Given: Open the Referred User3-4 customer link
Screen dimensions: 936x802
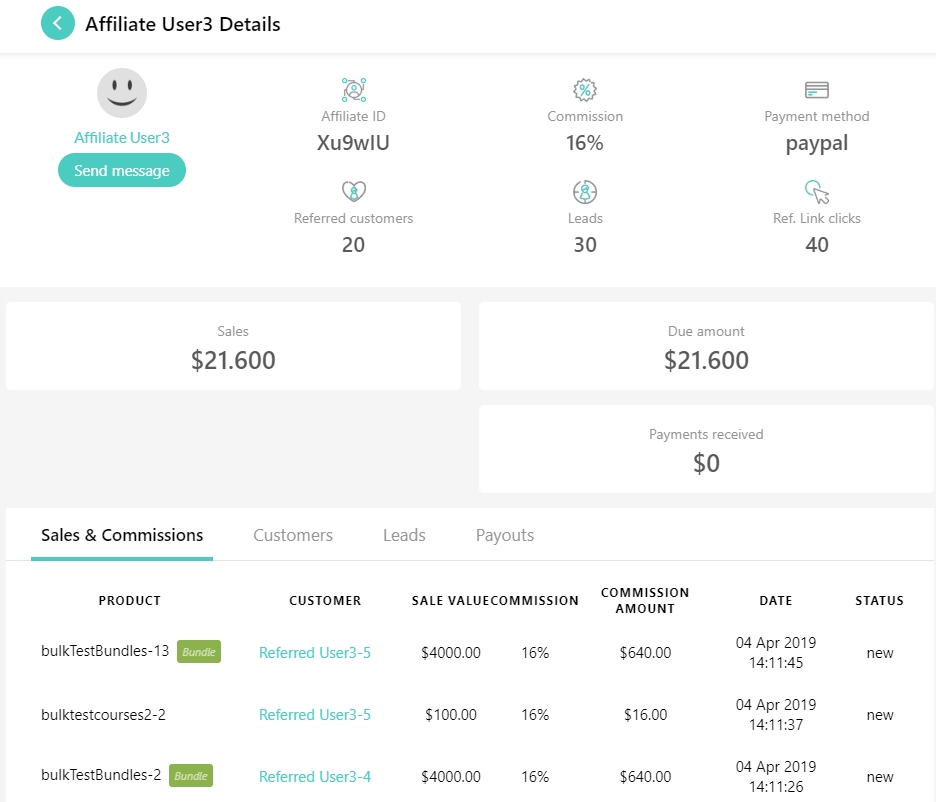Looking at the screenshot, I should tap(315, 777).
